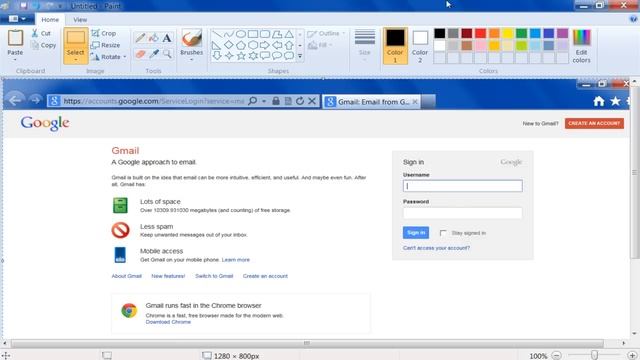Image resolution: width=640 pixels, height=360 pixels.
Task: Select the Pencil tool in Paint
Action: [140, 38]
